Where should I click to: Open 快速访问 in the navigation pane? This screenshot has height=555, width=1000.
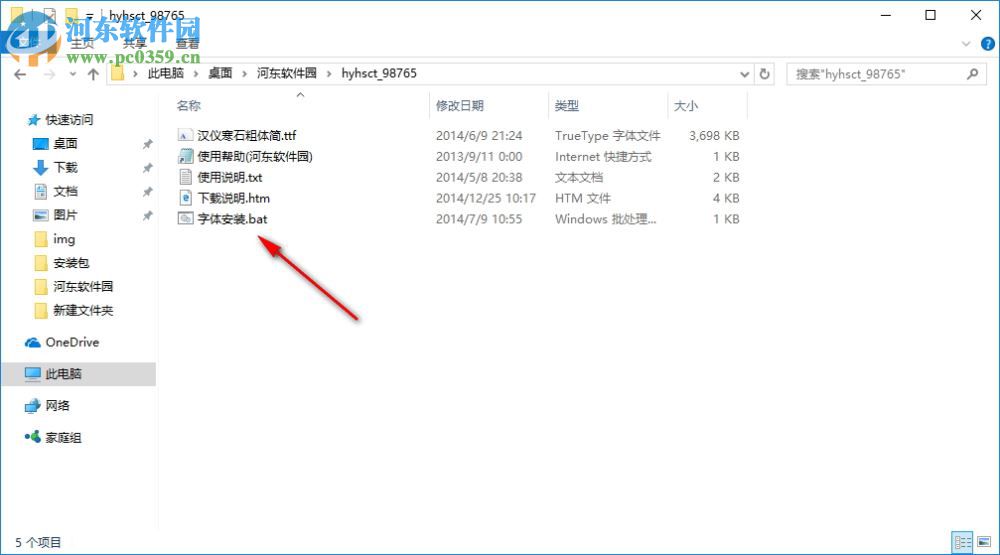click(x=69, y=120)
